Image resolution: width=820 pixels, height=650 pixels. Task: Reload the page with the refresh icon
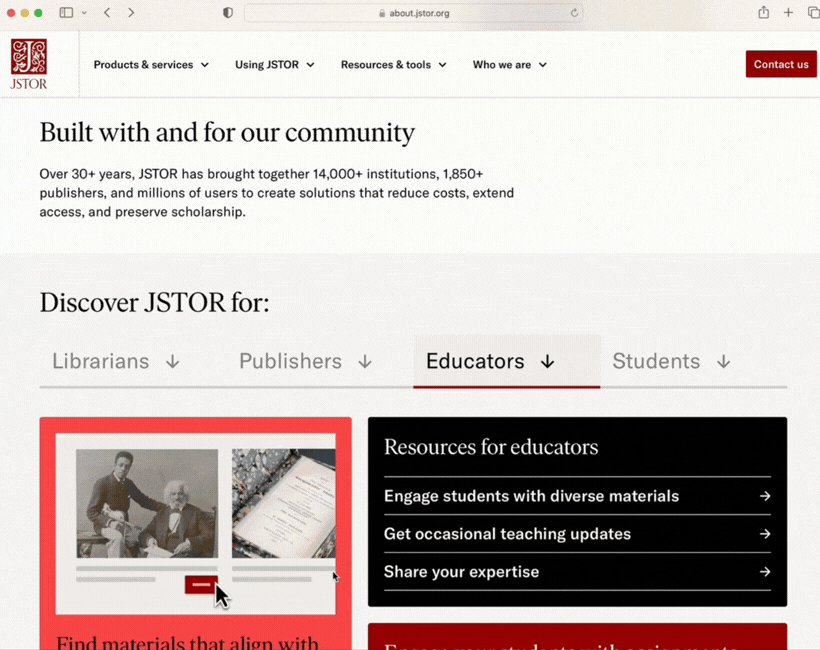point(574,13)
